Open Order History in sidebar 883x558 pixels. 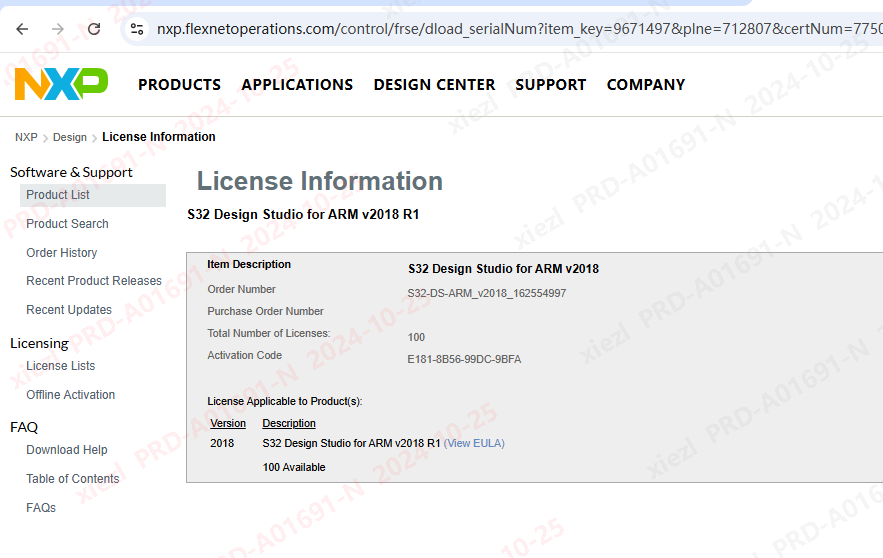click(62, 253)
